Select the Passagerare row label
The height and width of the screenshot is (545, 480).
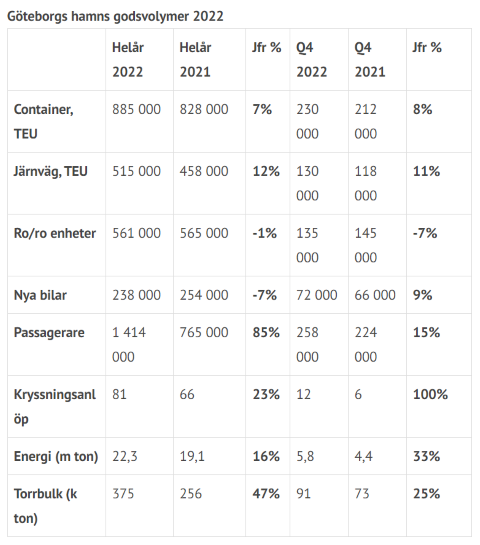[49, 333]
